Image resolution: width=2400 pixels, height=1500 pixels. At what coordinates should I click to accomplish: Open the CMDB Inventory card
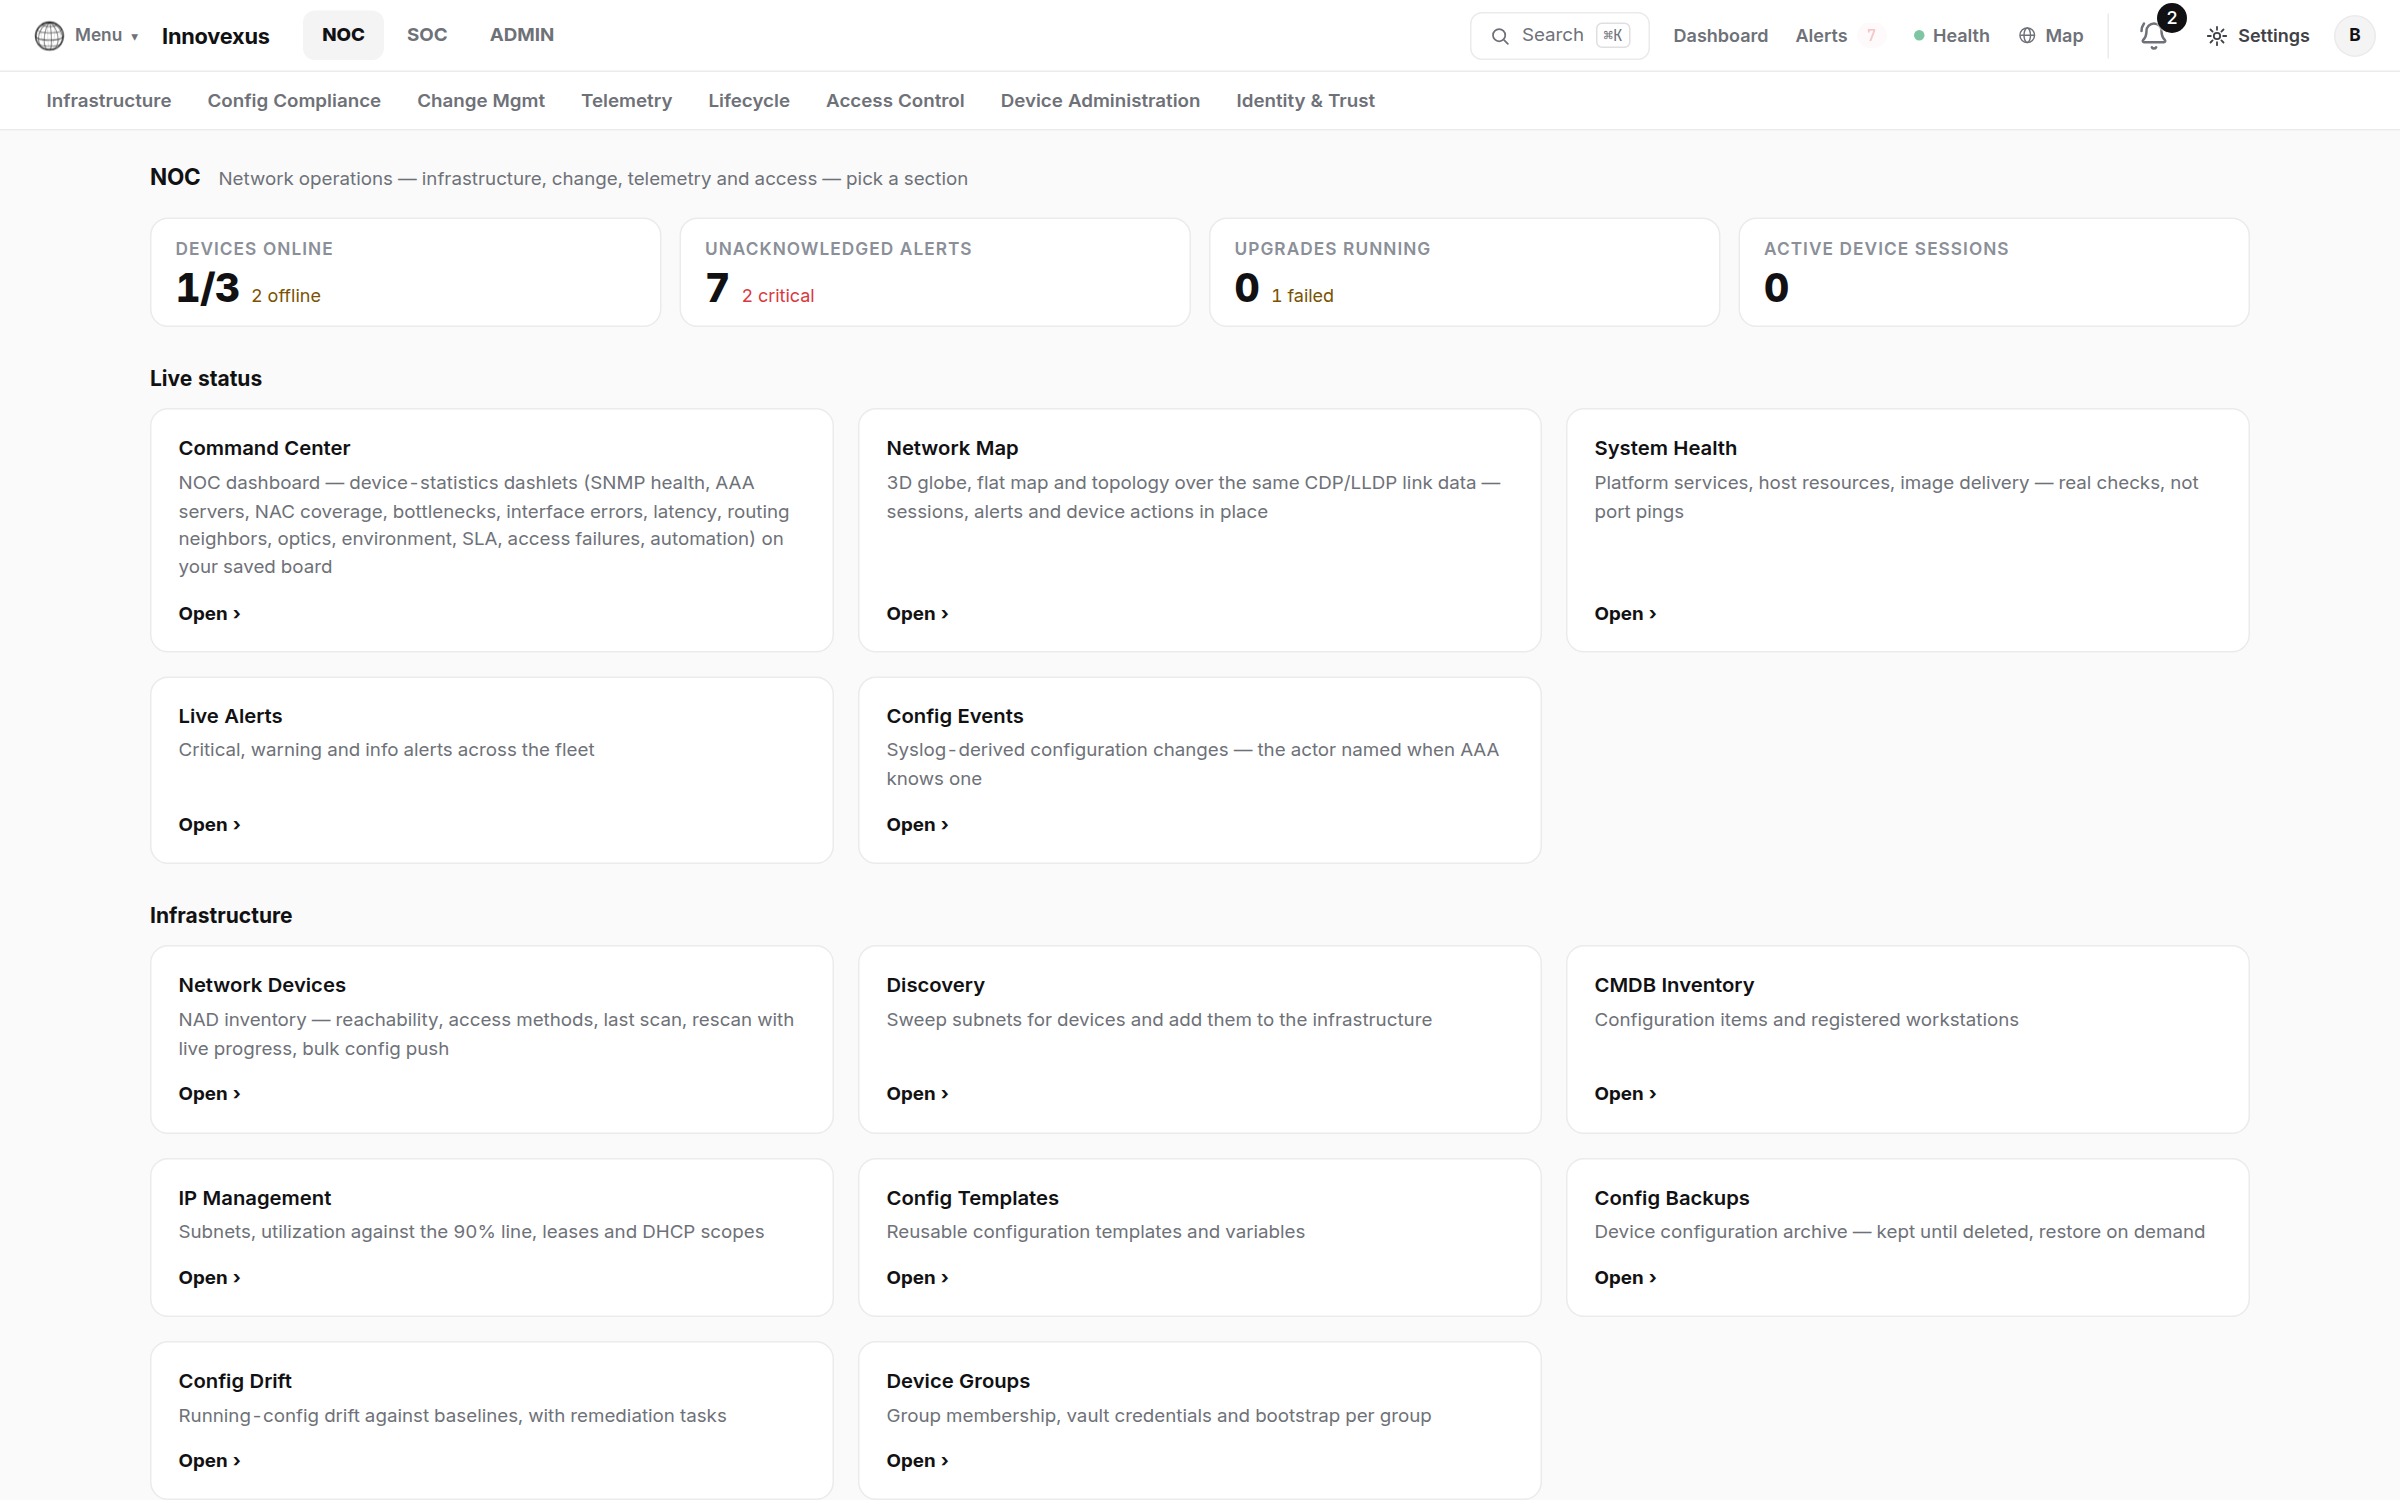pos(1907,1039)
